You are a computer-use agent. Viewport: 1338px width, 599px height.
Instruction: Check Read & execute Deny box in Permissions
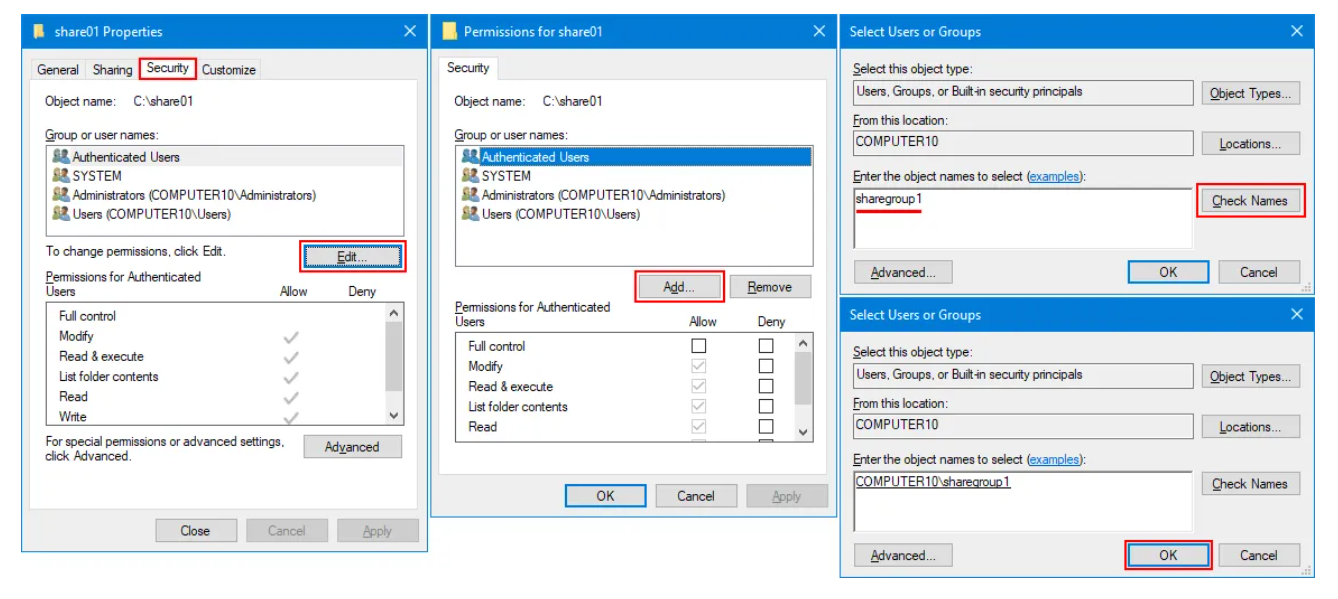(766, 386)
